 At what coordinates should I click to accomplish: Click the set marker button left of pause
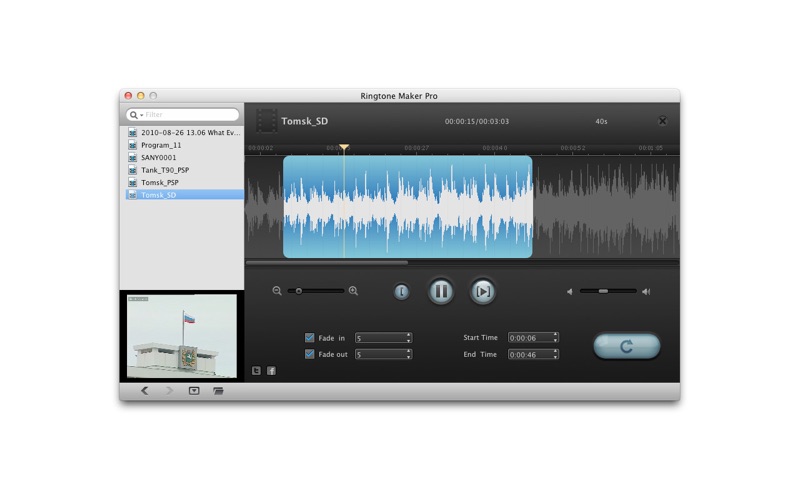pyautogui.click(x=402, y=292)
